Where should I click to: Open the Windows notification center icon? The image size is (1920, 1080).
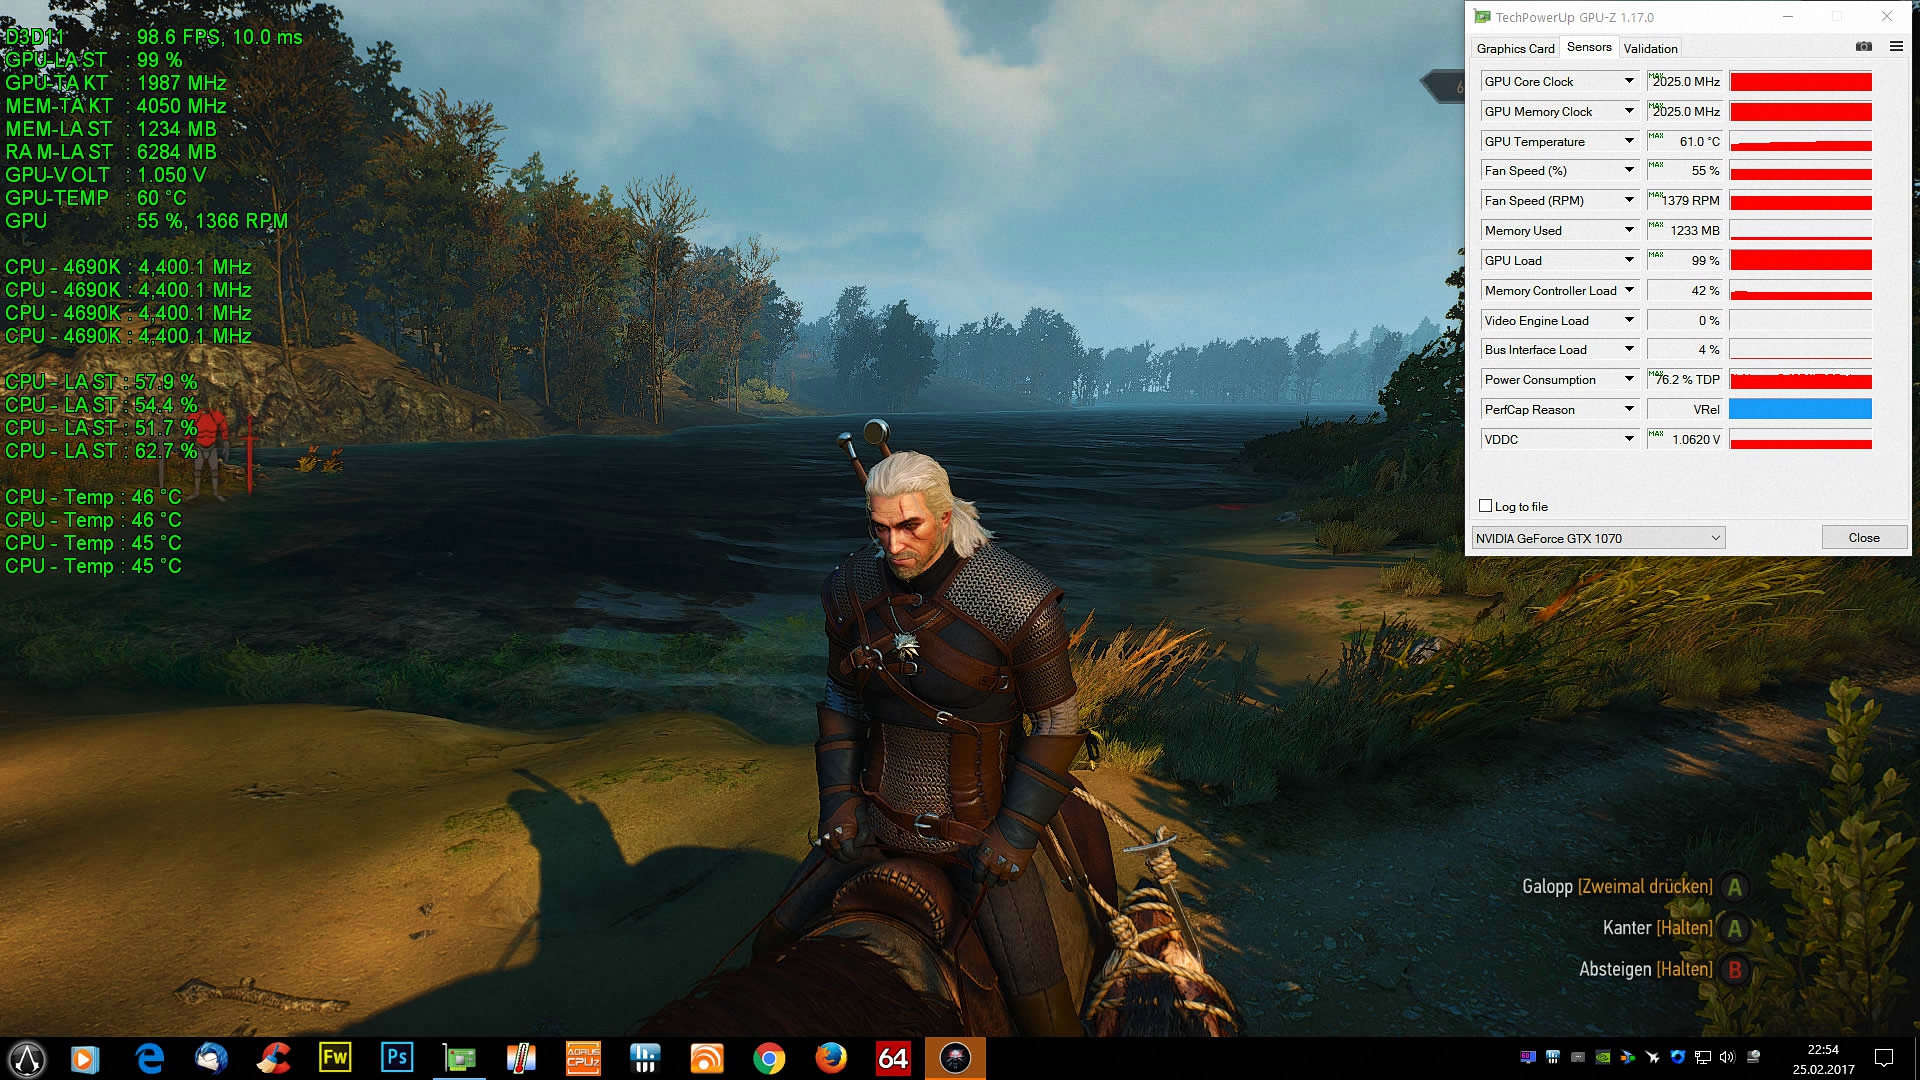(1884, 1058)
